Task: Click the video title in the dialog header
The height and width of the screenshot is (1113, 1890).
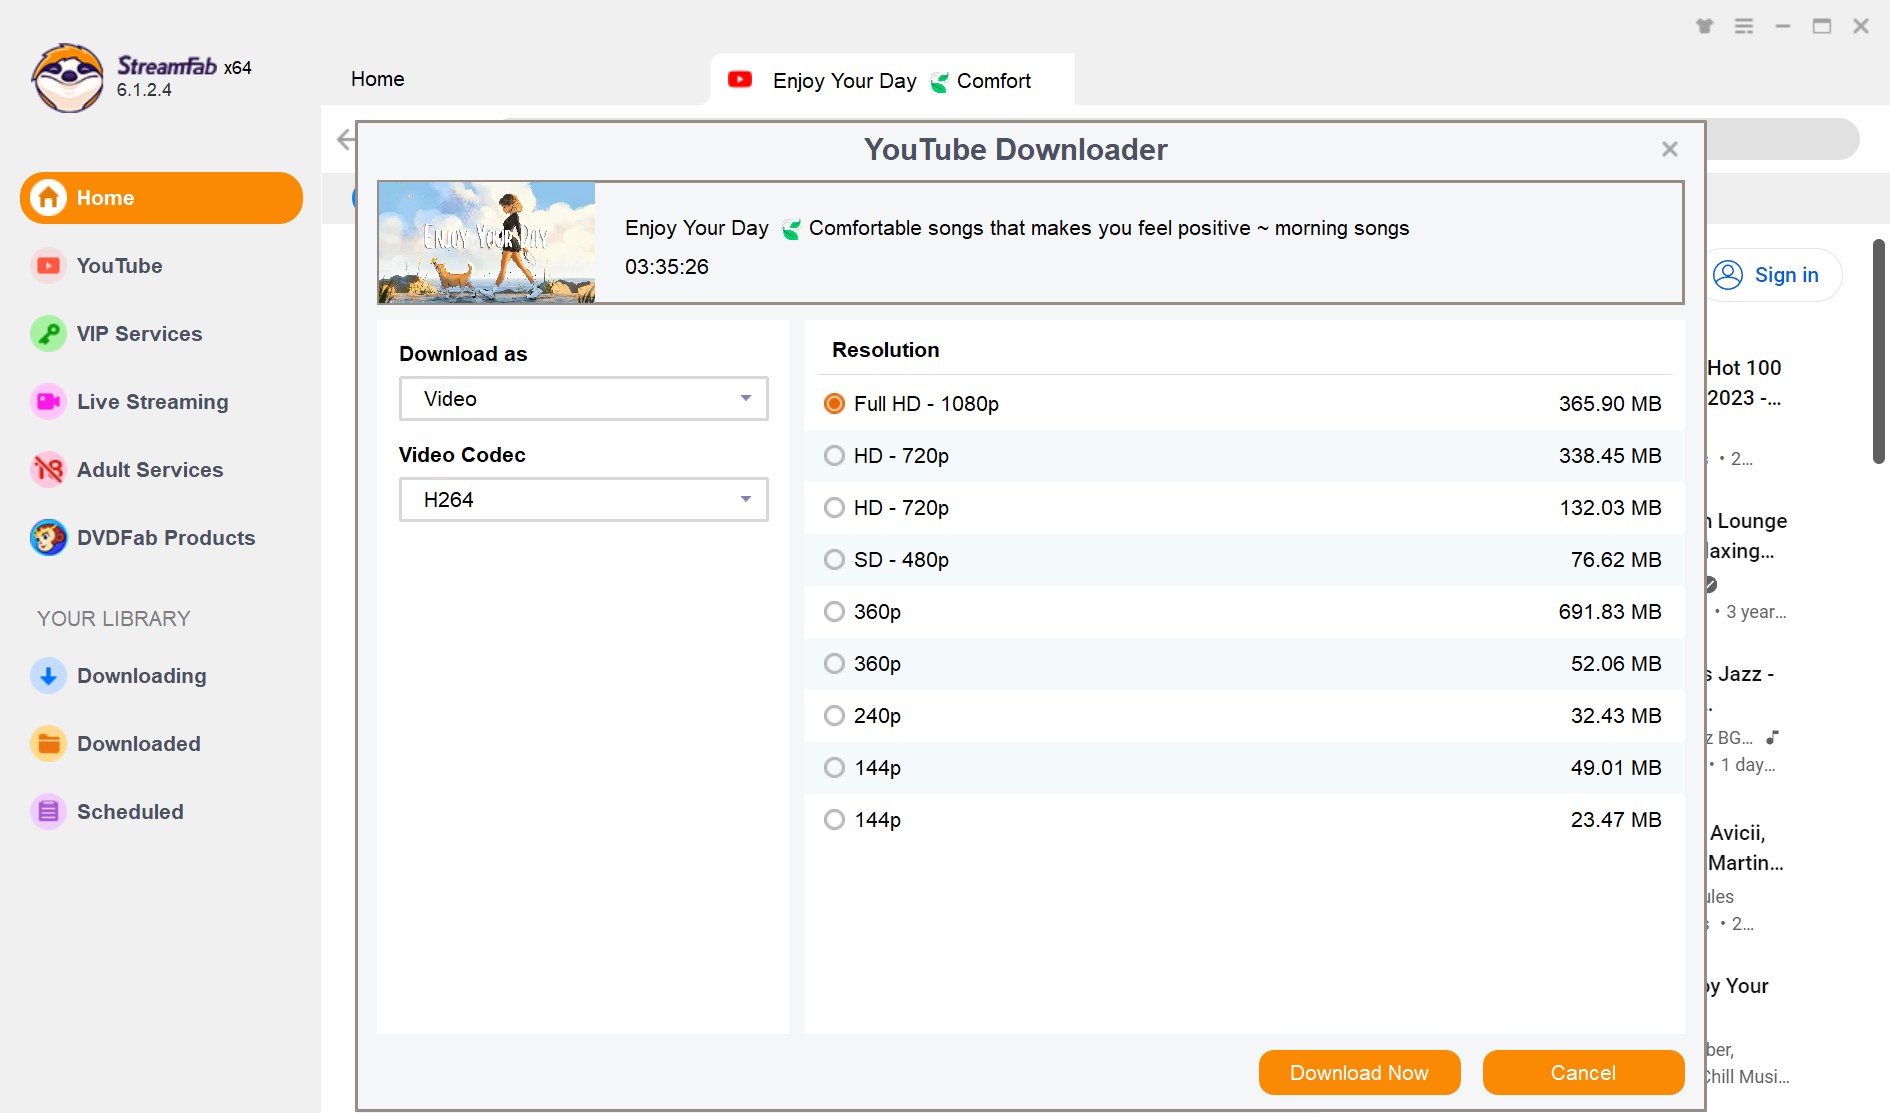Action: tap(1017, 228)
